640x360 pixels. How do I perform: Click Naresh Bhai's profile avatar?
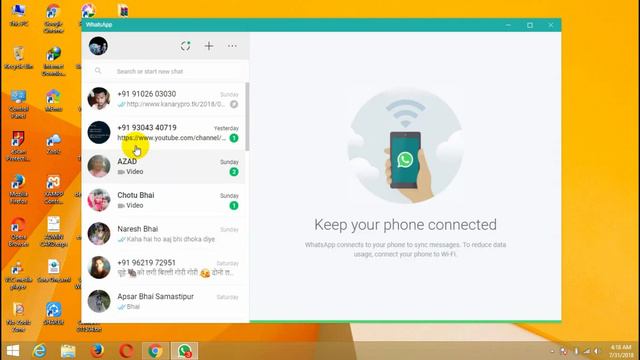[x=99, y=234]
